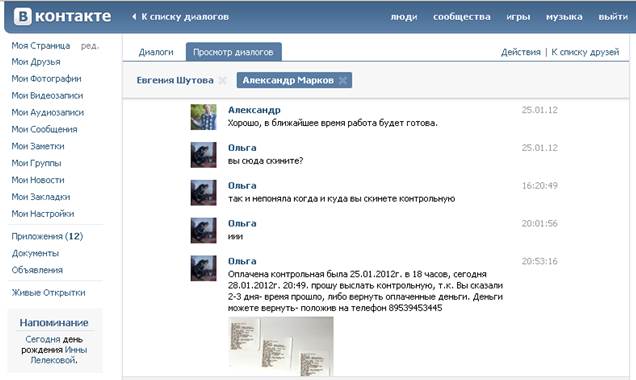Open 'Мои Заметки' in the sidebar
The height and width of the screenshot is (380, 636).
[38, 146]
